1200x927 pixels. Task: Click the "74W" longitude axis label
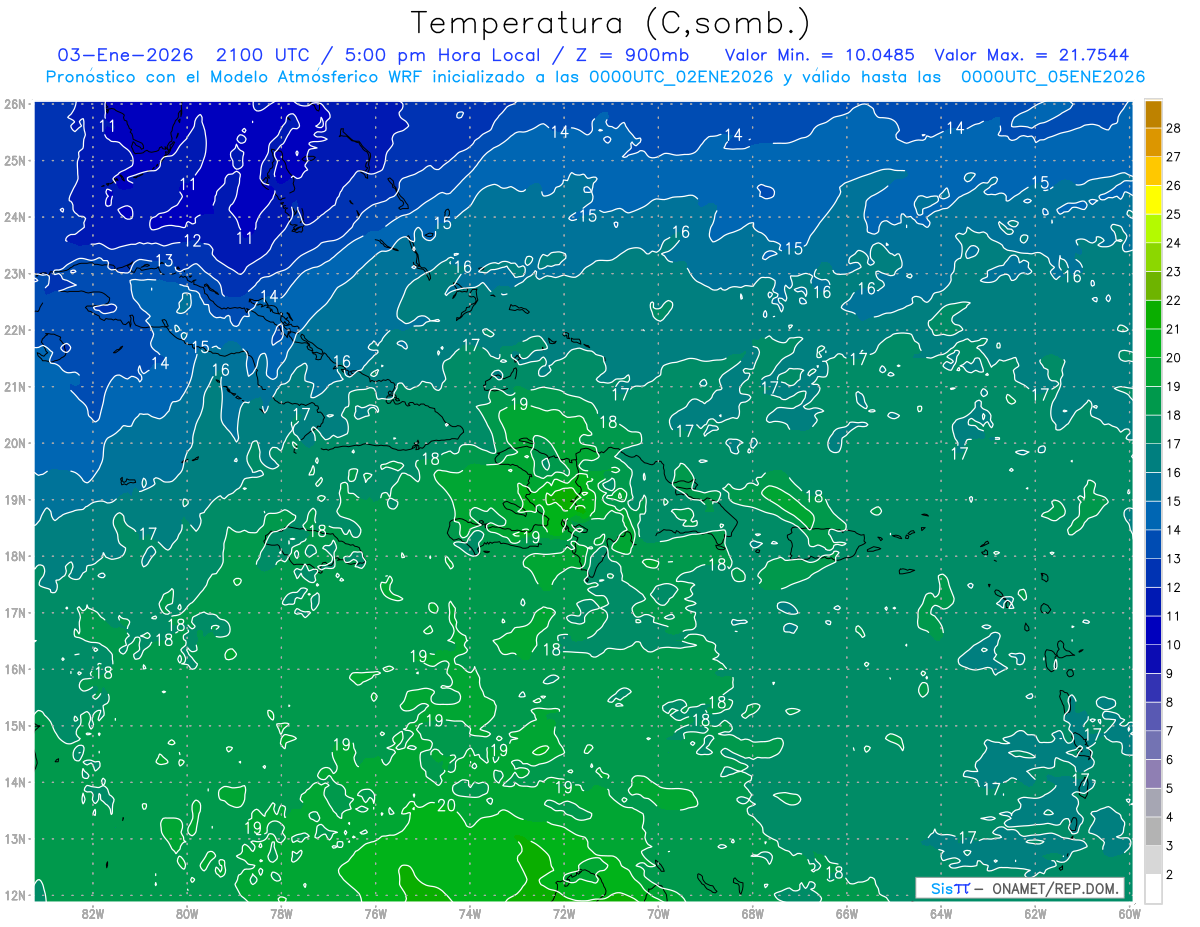470,913
